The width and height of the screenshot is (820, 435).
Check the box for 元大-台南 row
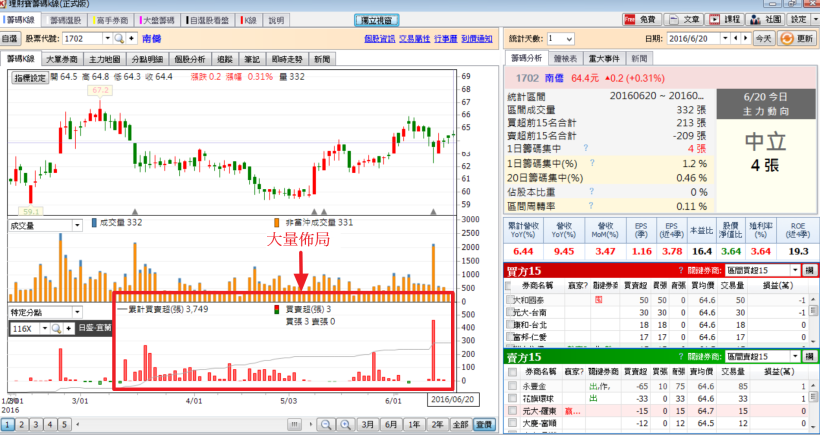(510, 313)
